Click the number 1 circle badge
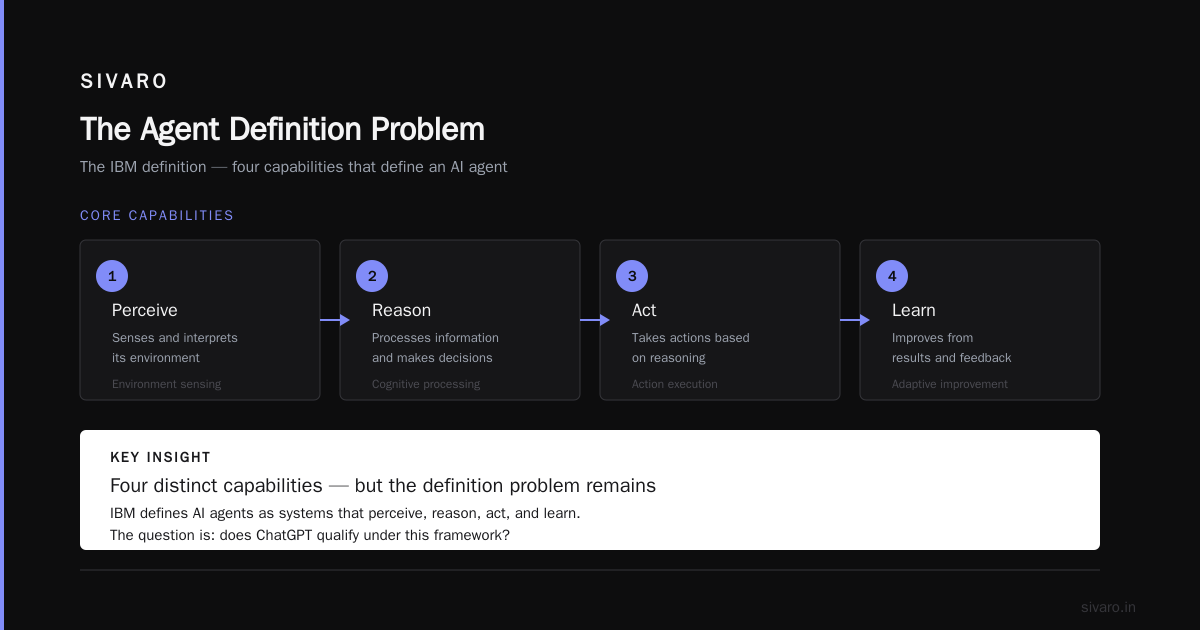1200x630 pixels. click(112, 276)
